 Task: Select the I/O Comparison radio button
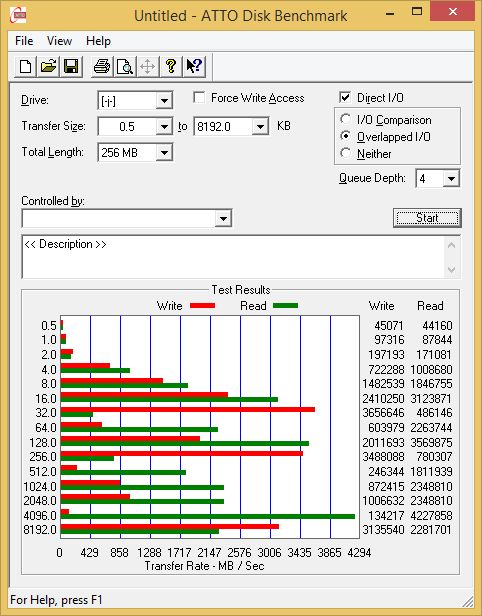click(x=345, y=119)
